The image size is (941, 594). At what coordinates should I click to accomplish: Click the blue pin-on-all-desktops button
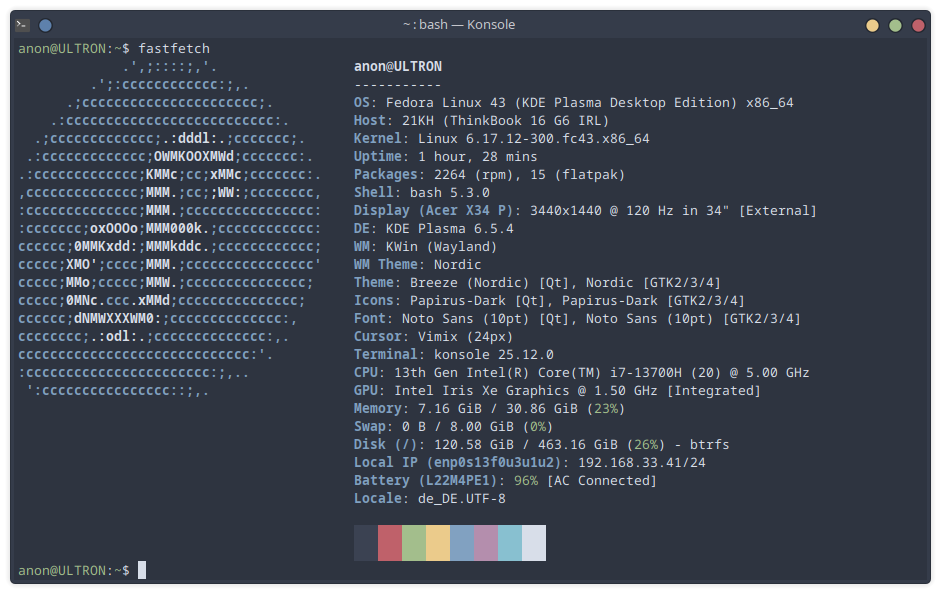click(x=45, y=25)
